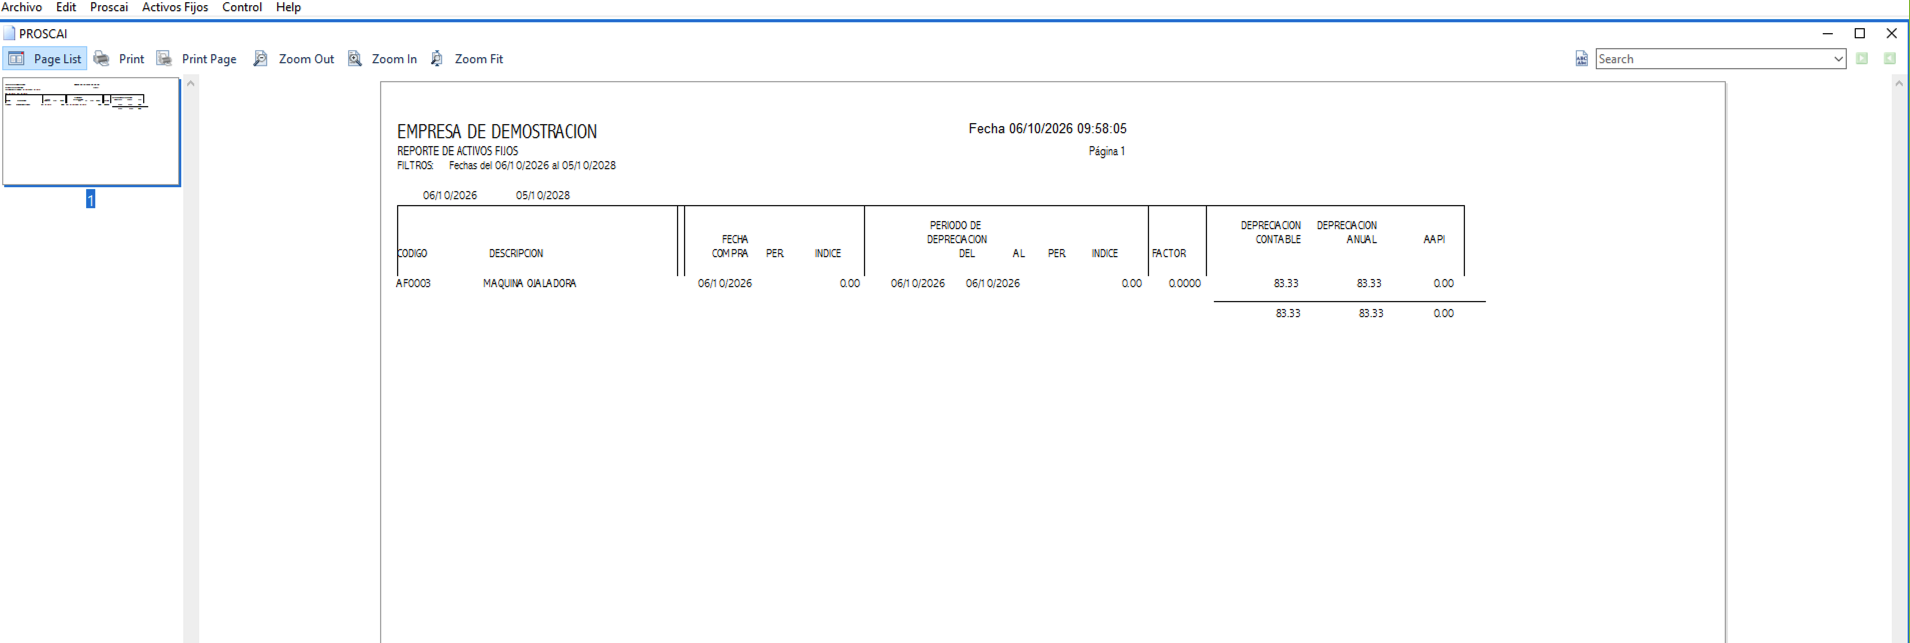Click the Zoom Fit icon

click(437, 59)
